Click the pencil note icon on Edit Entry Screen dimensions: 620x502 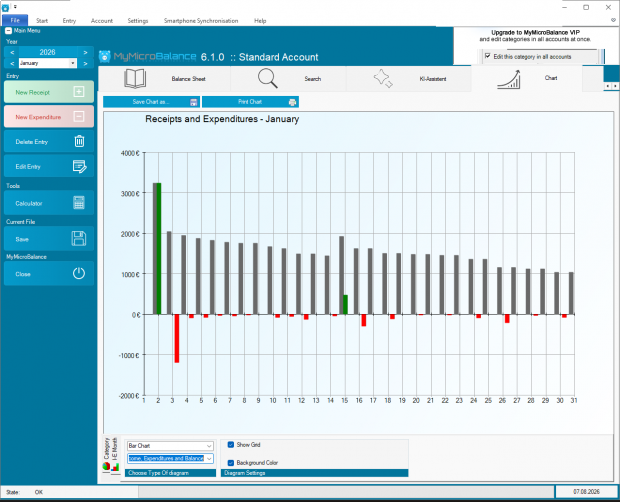[x=79, y=166]
